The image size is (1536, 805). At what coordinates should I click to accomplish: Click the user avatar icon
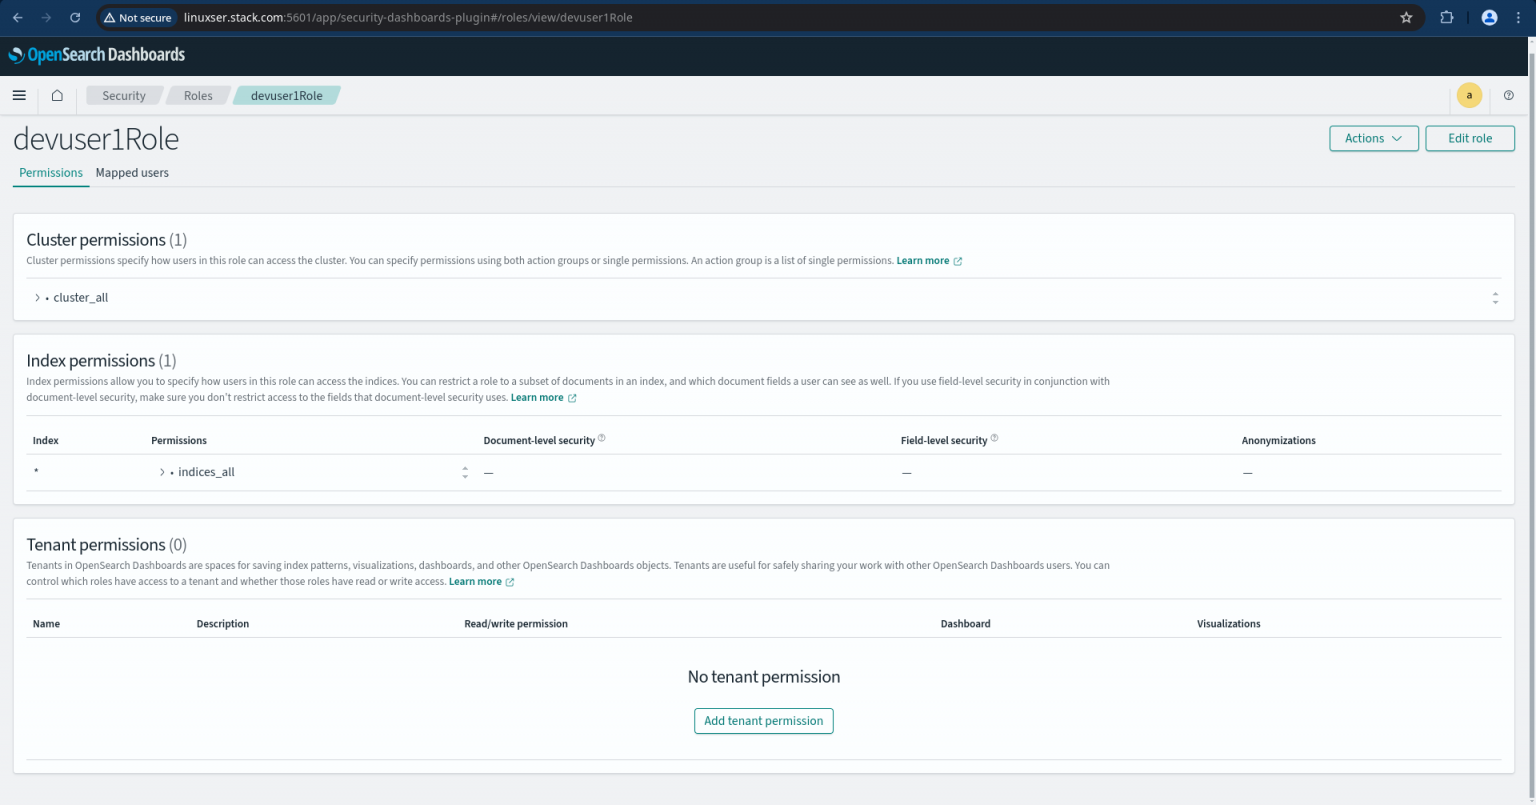pyautogui.click(x=1469, y=95)
